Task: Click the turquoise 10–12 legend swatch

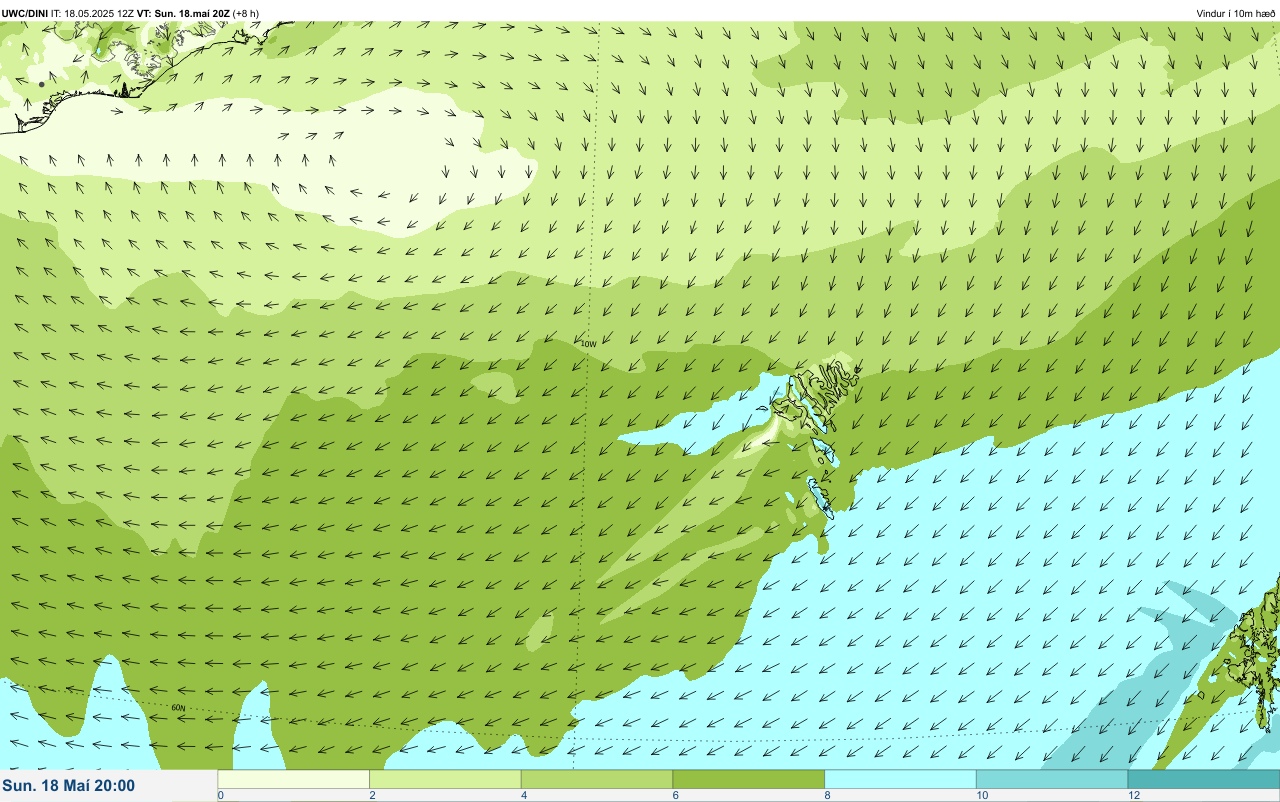Action: (x=1052, y=779)
